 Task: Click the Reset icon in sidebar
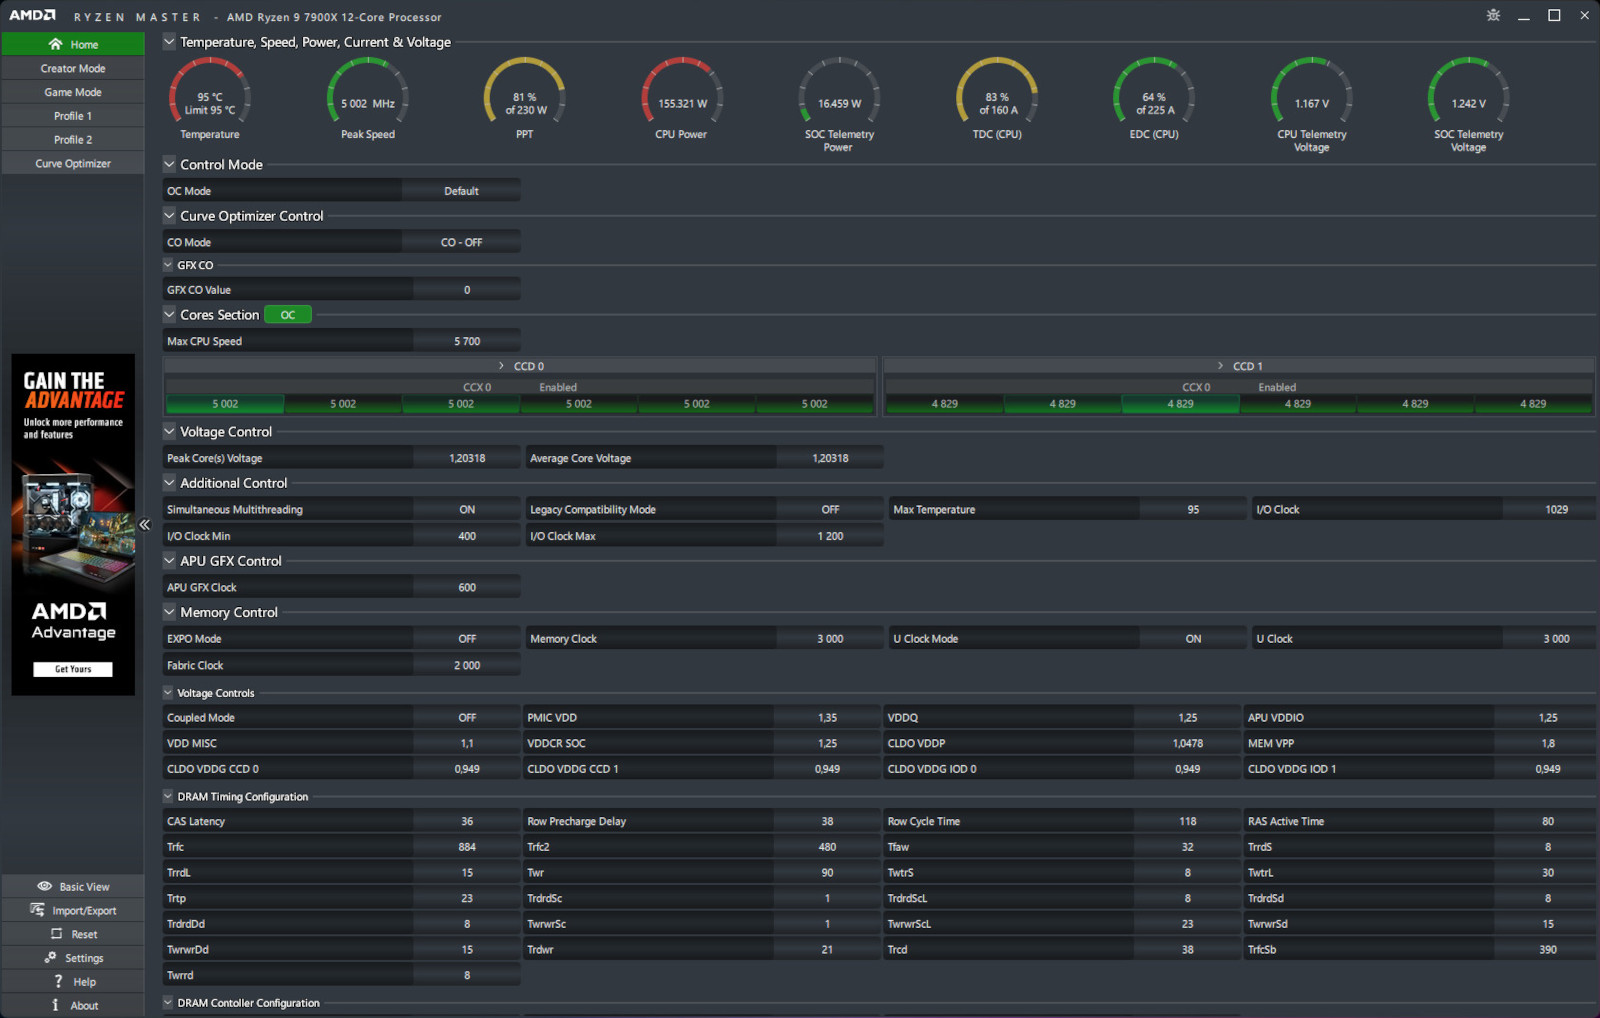pos(56,934)
